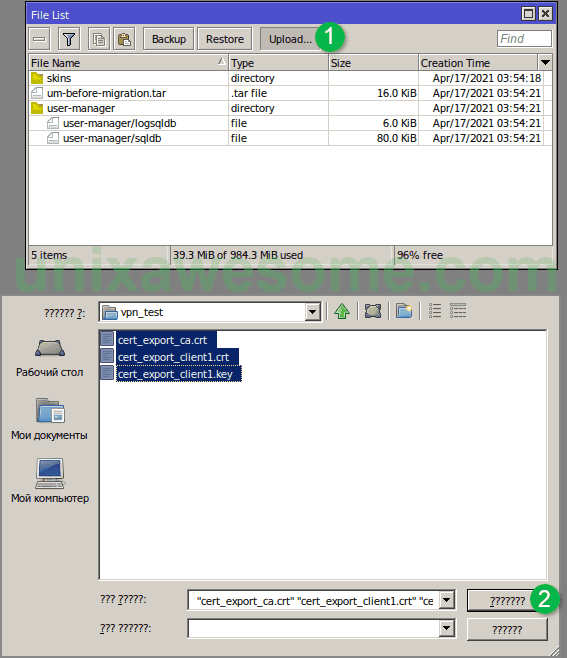
Task: Click the Backup button
Action: (169, 39)
